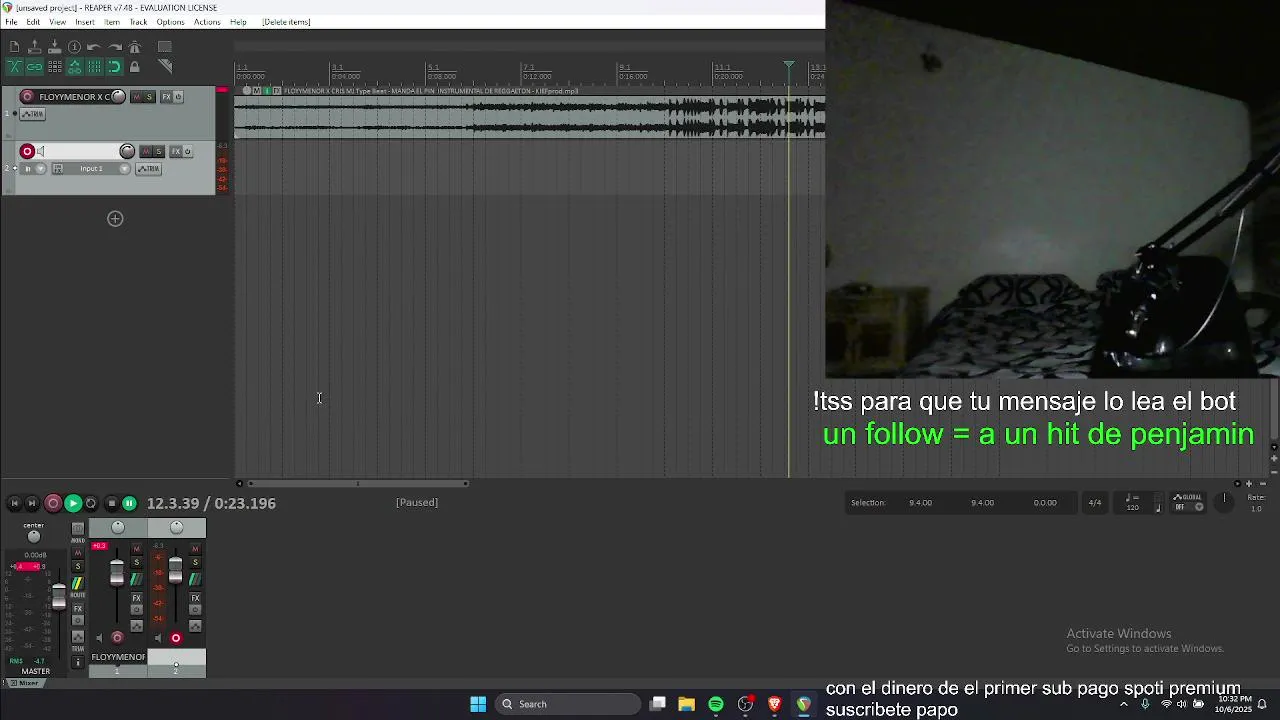Image resolution: width=1280 pixels, height=720 pixels.
Task: Mute the FLOYYMENOR track
Action: tap(138, 97)
